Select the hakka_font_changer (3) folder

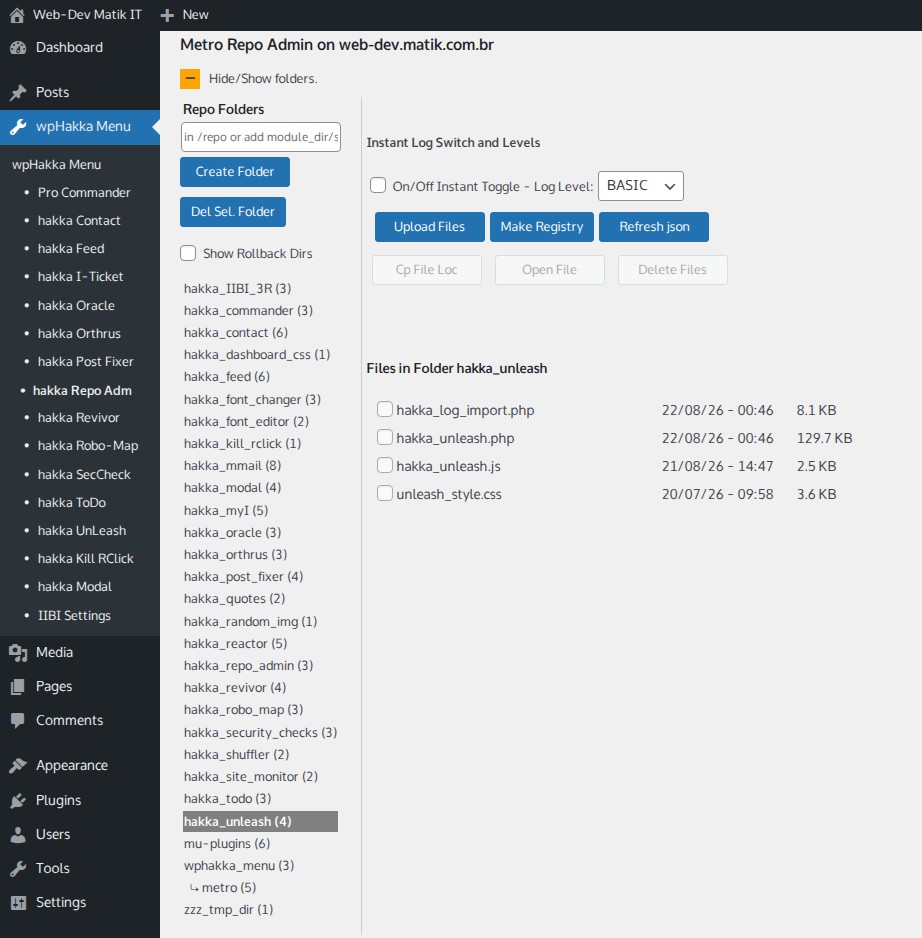click(252, 400)
